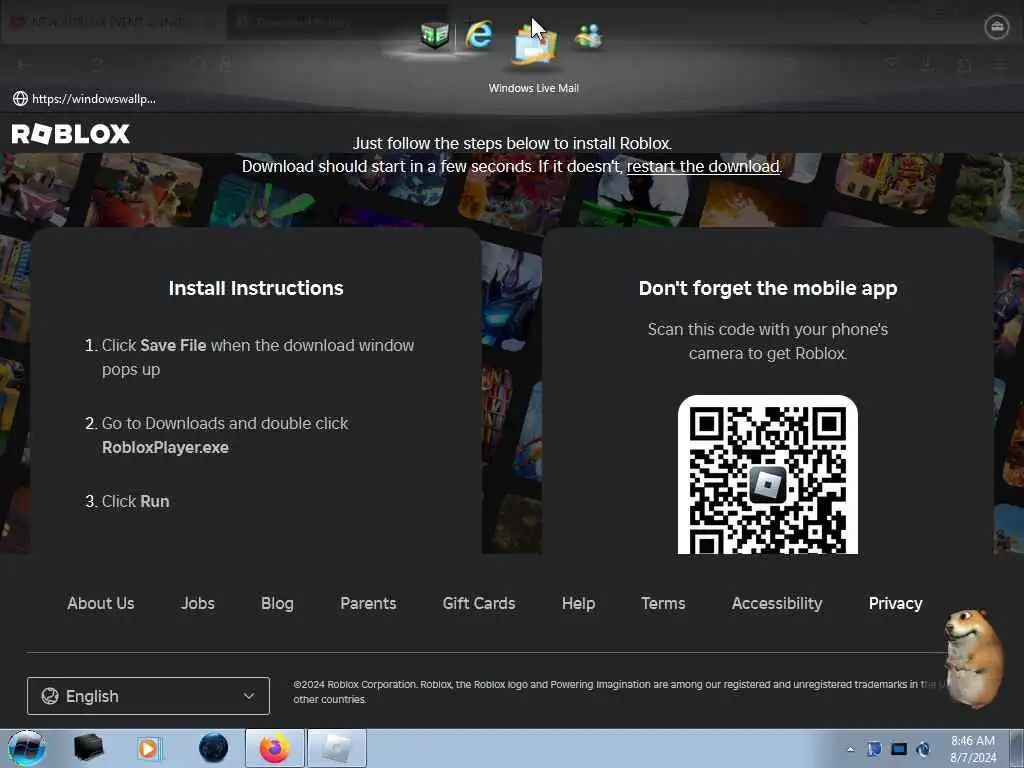The height and width of the screenshot is (768, 1024).
Task: Click the Roblox QR code
Action: point(768,475)
